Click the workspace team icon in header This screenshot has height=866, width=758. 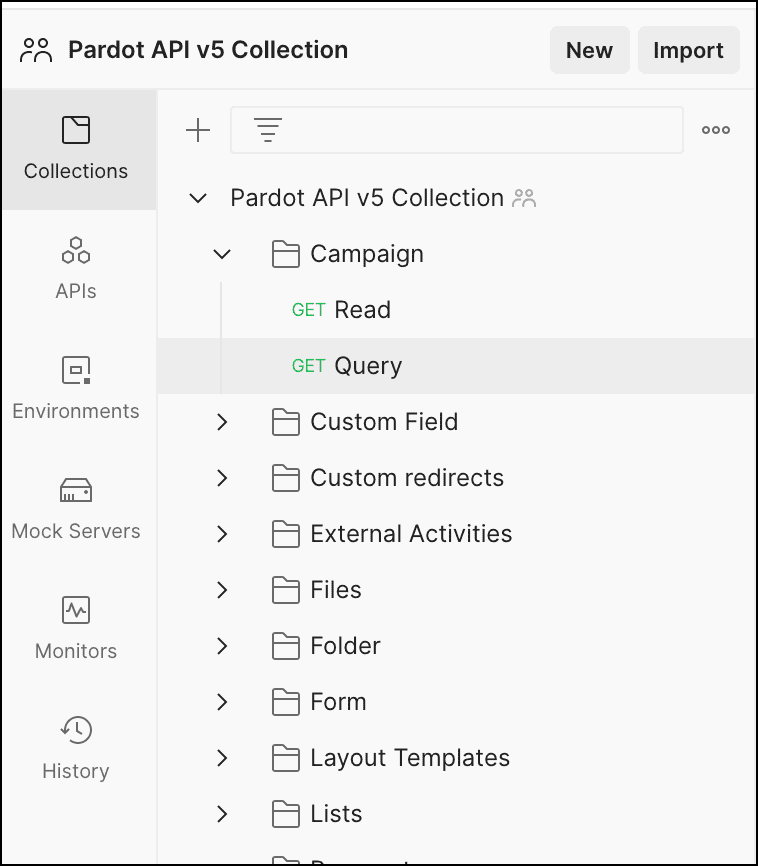click(36, 50)
